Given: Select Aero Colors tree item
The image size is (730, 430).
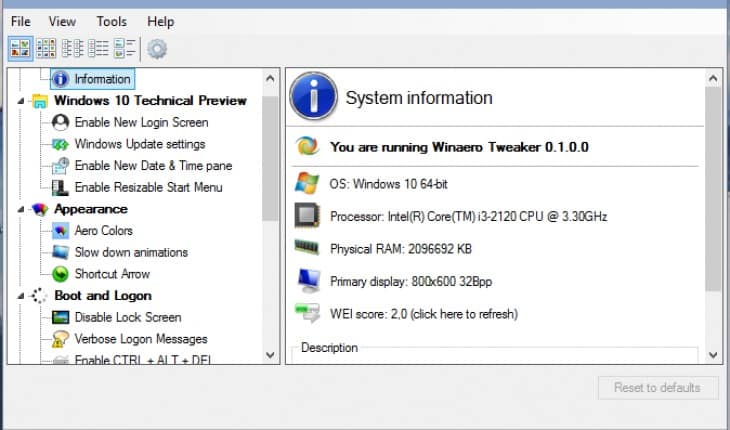Looking at the screenshot, I should coord(103,231).
